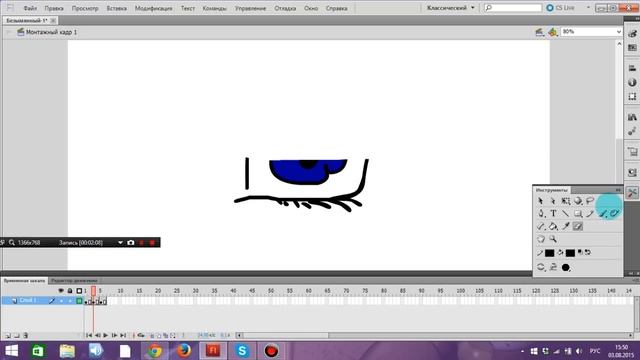Toggle lock all layers icon
640x360 pixels.
coord(70,291)
